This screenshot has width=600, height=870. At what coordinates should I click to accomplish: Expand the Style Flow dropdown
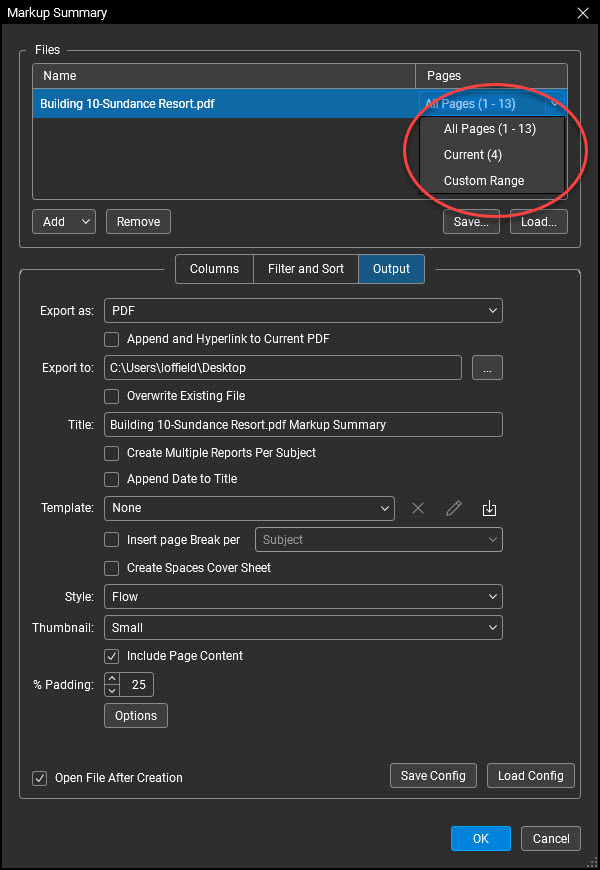point(303,596)
